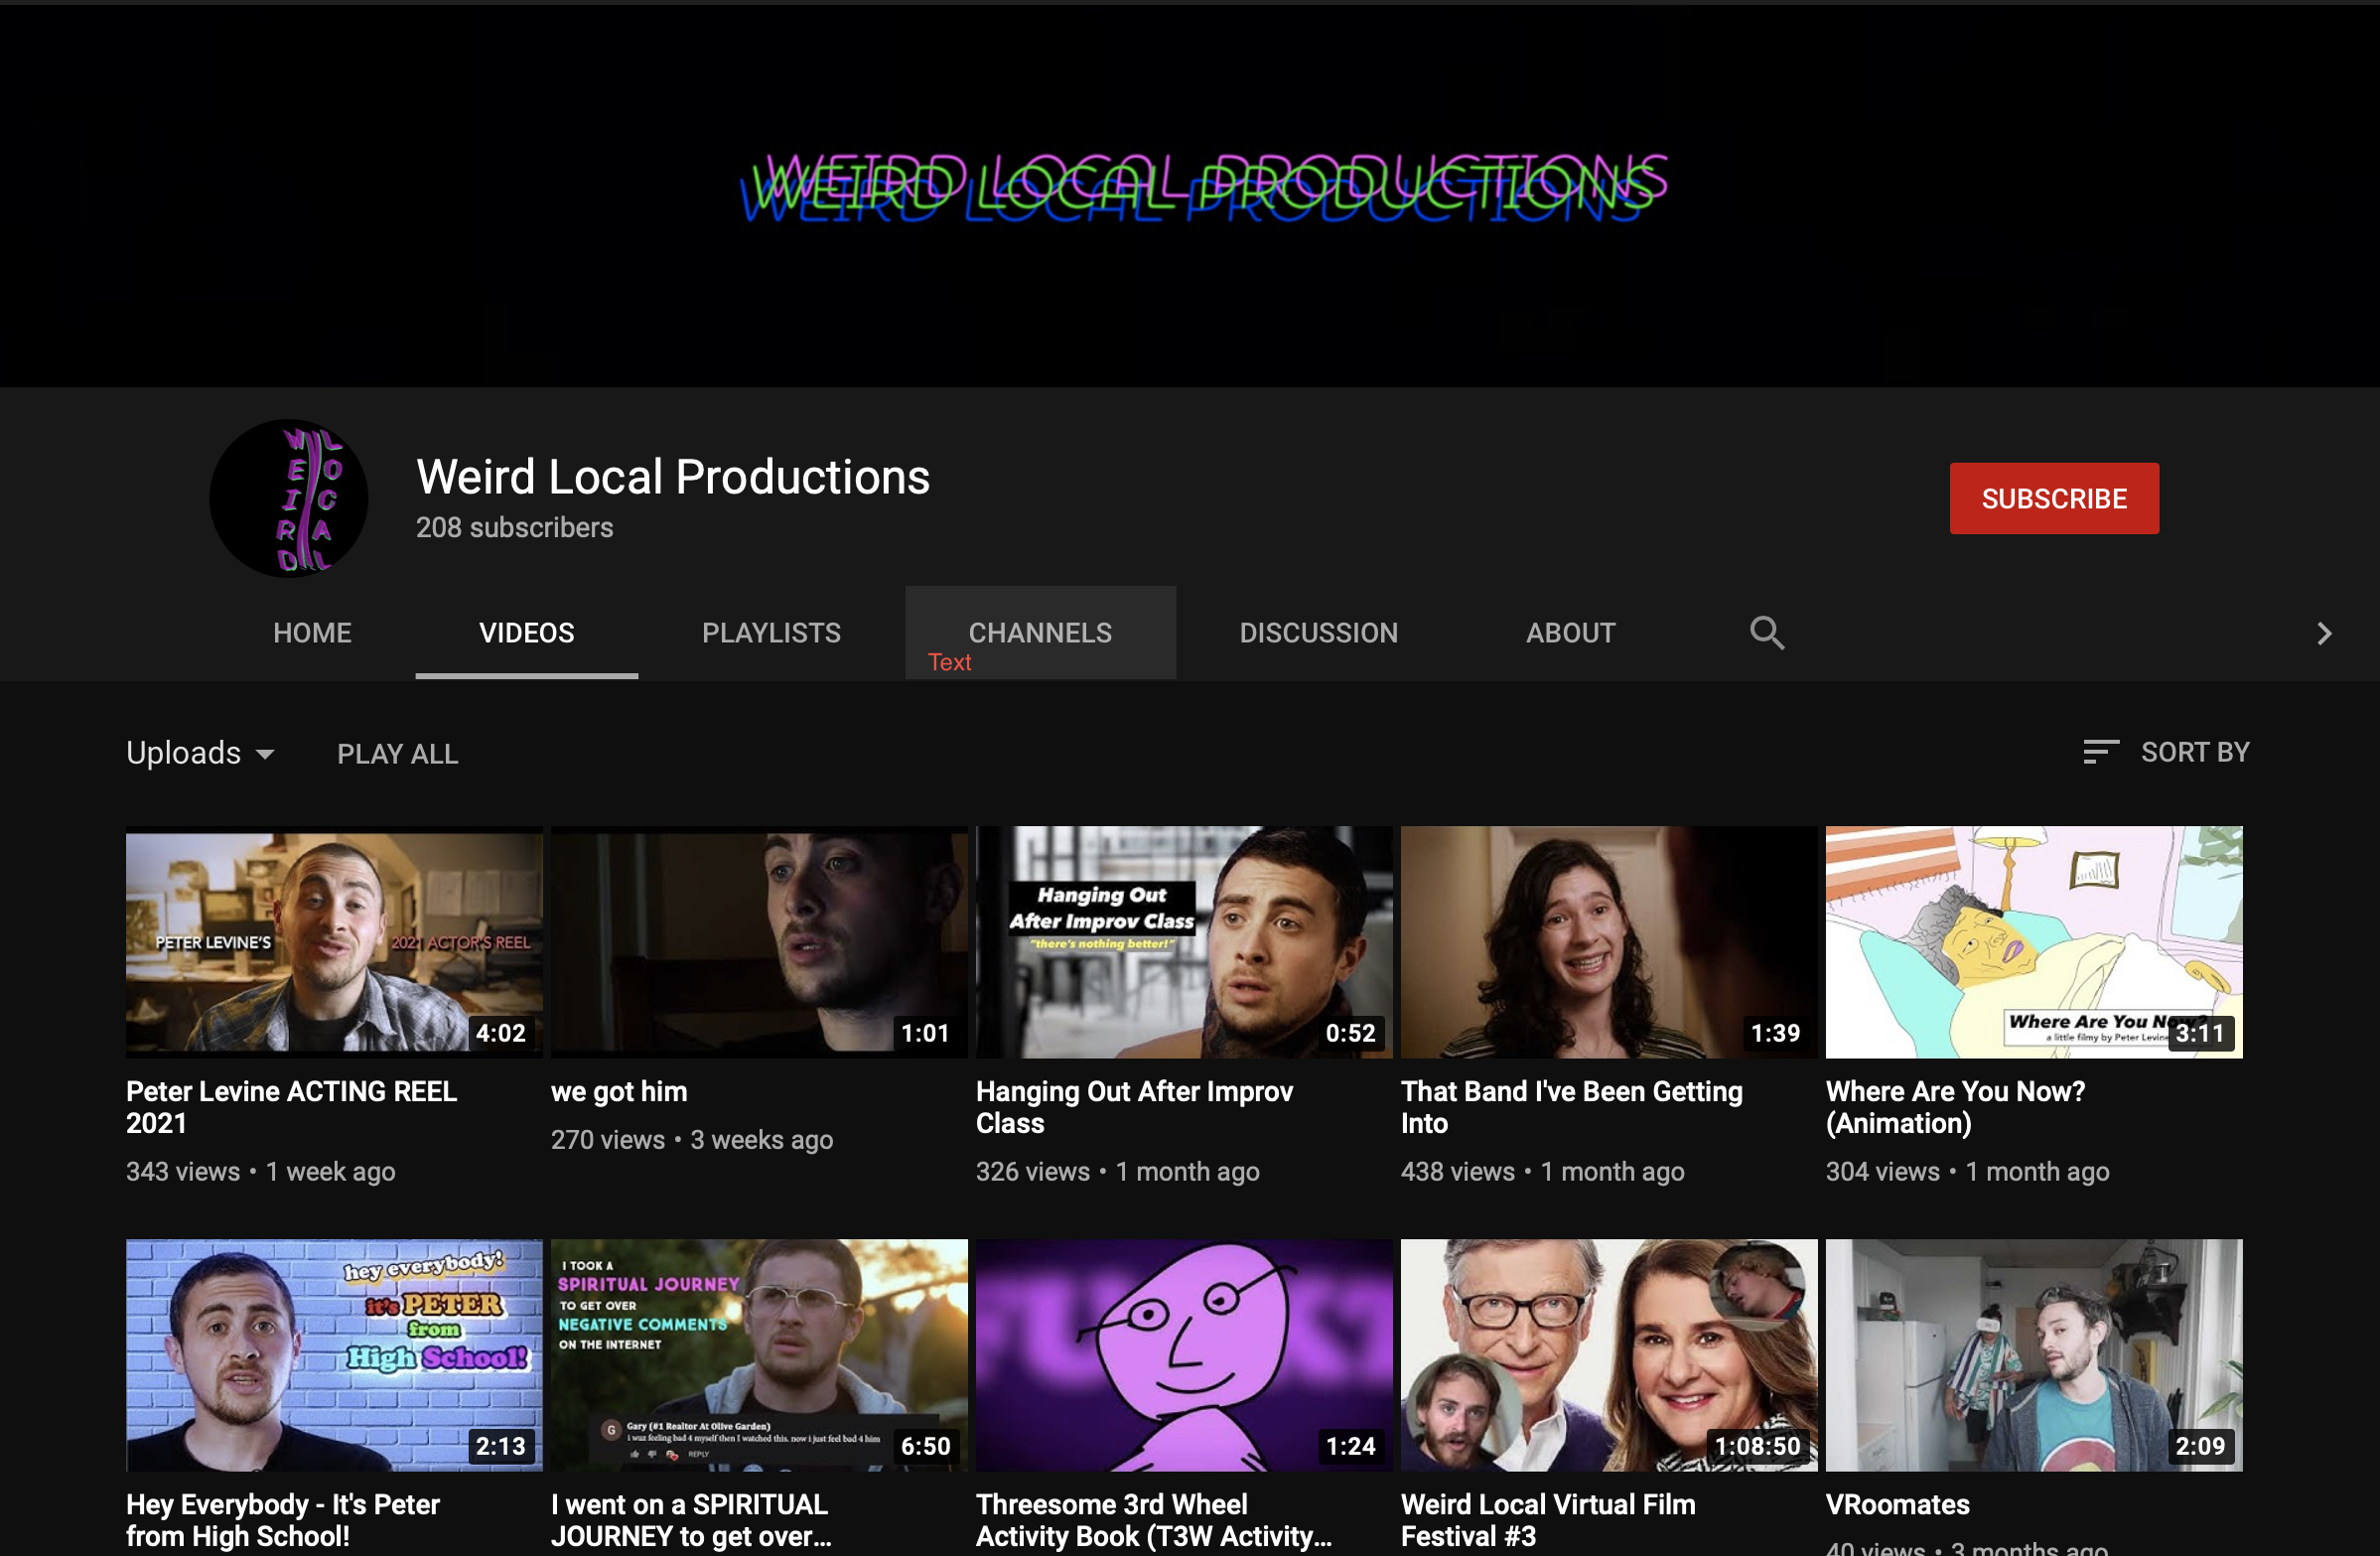Open the 'we got him' video thumbnail

pos(759,941)
